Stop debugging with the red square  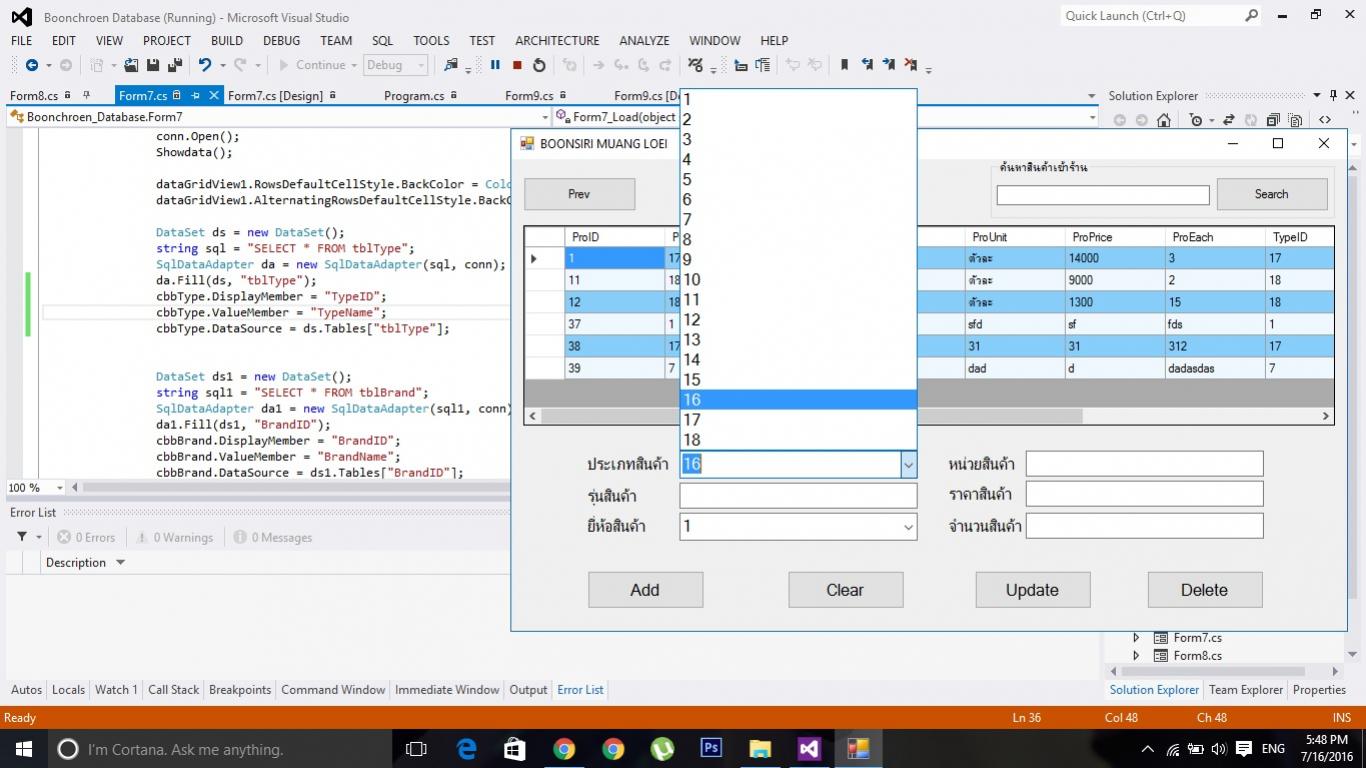point(517,65)
